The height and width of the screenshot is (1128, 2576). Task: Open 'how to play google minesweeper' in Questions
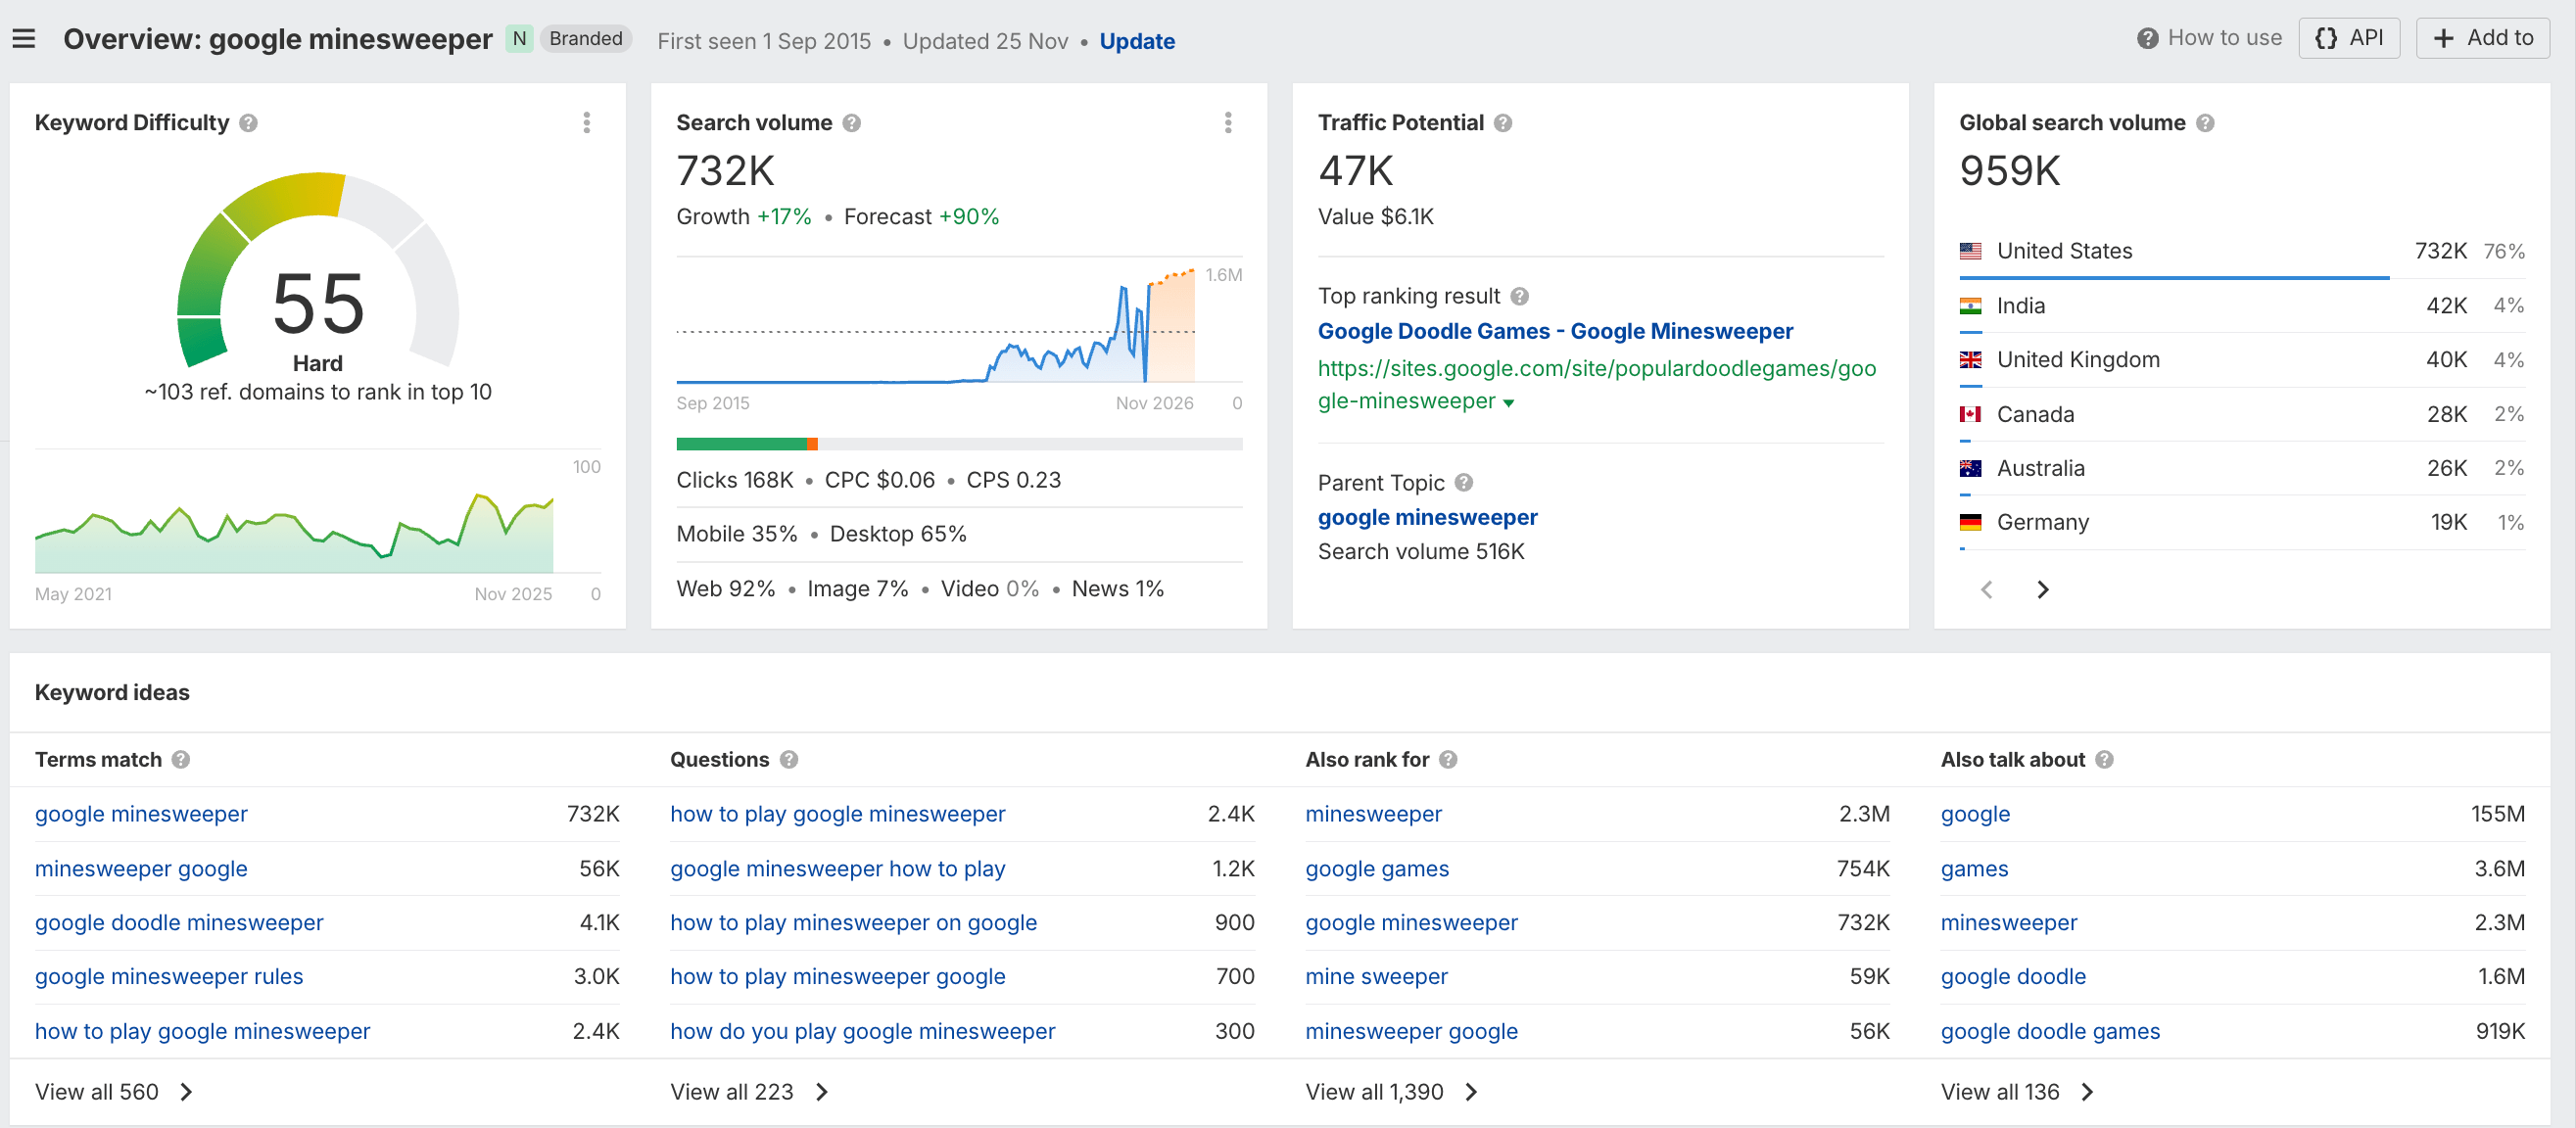[x=837, y=814]
